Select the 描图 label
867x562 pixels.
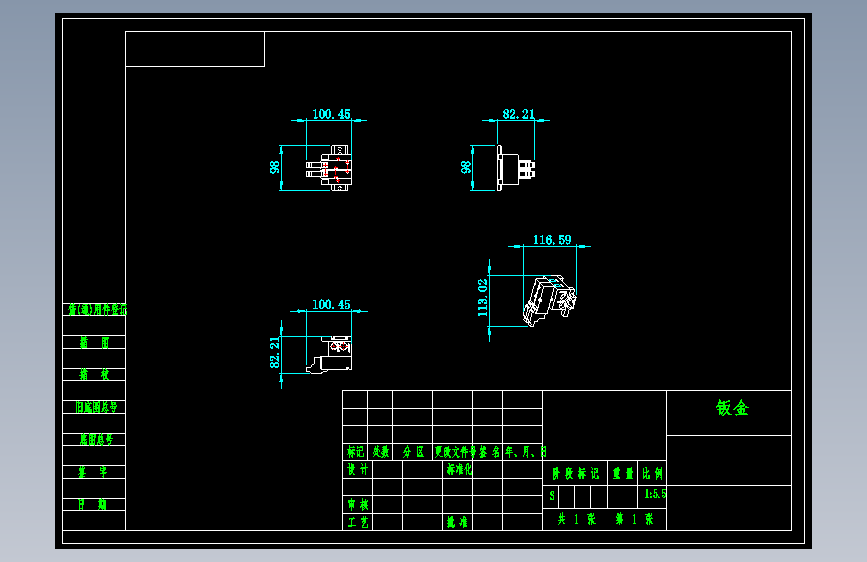coord(94,342)
